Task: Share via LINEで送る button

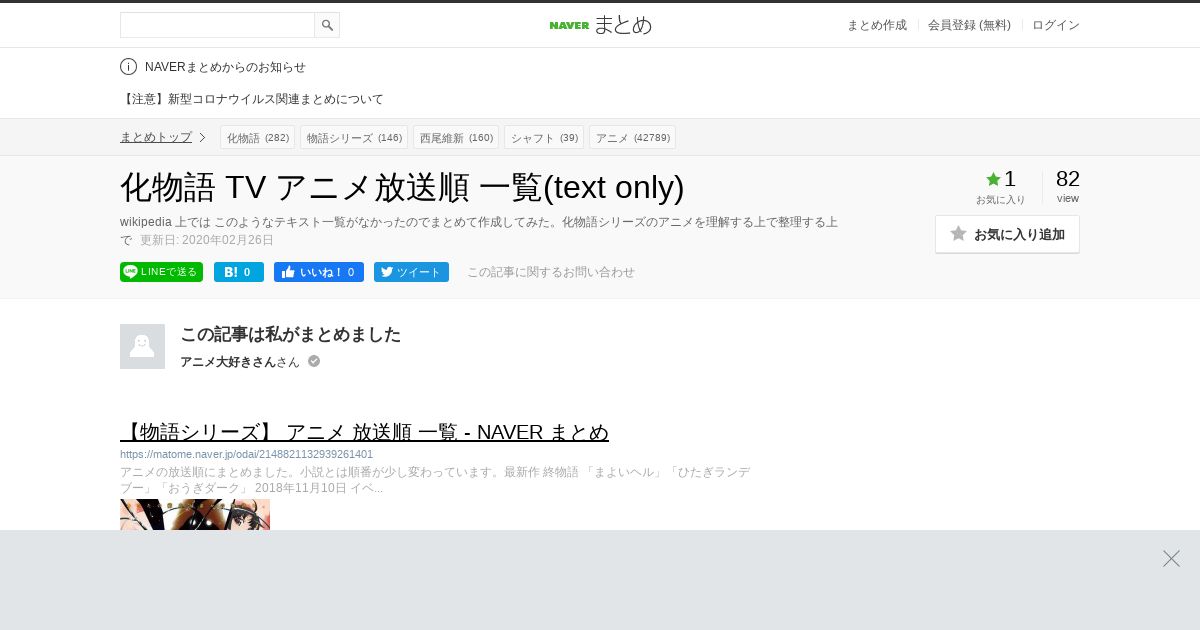Action: point(161,272)
